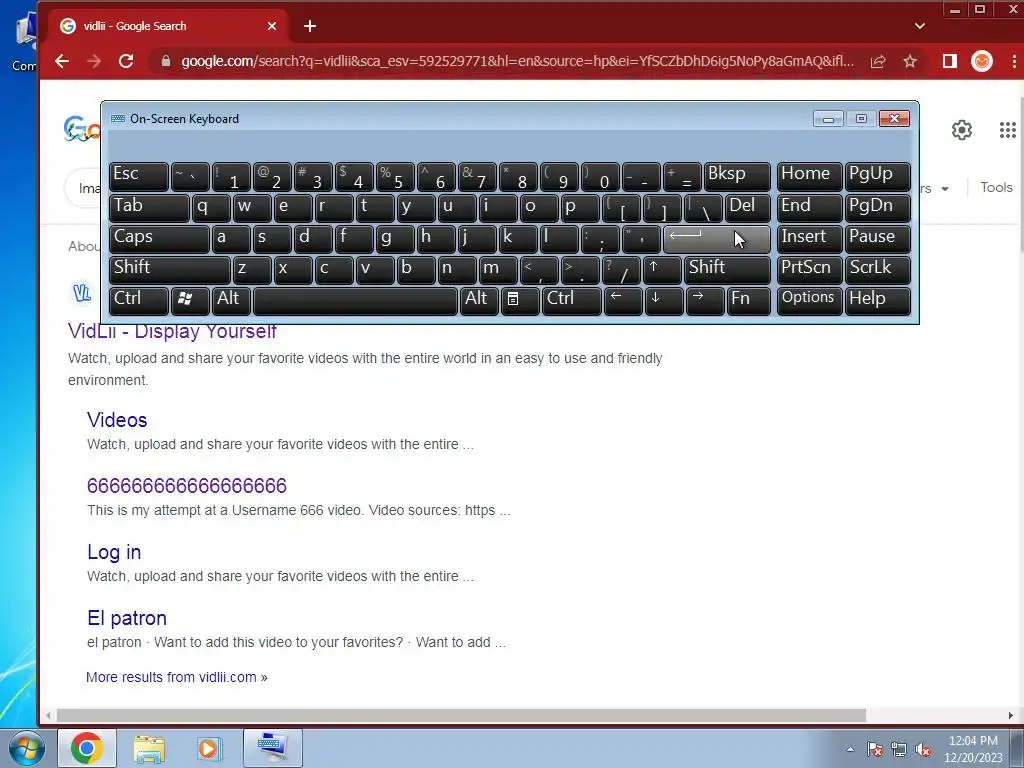
Task: Open the Chrome profile avatar
Action: pos(982,61)
